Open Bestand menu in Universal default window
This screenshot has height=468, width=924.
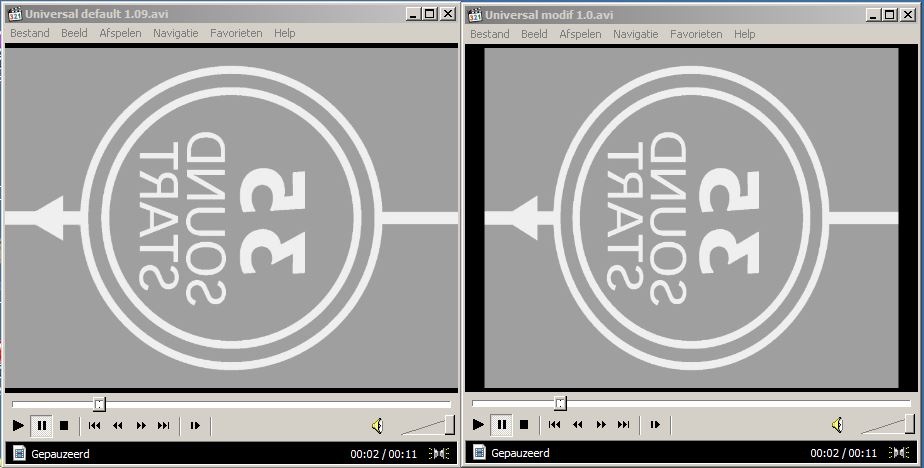pos(29,33)
